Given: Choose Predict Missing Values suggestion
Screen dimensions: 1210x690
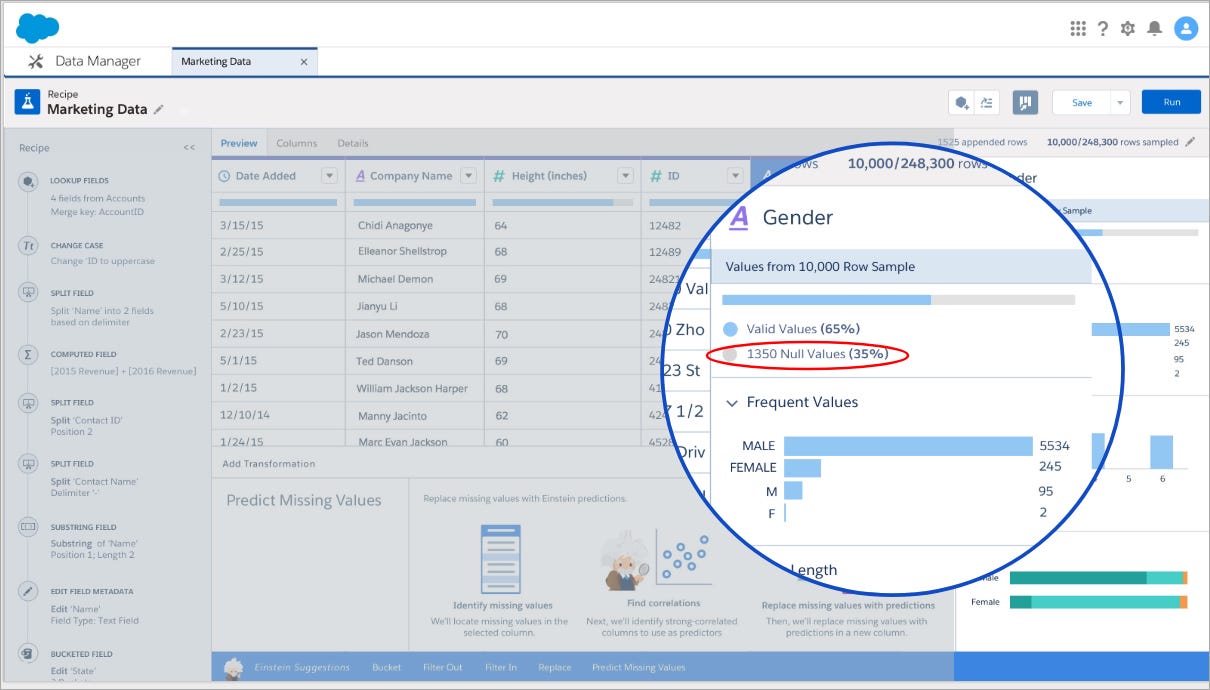Looking at the screenshot, I should 638,668.
